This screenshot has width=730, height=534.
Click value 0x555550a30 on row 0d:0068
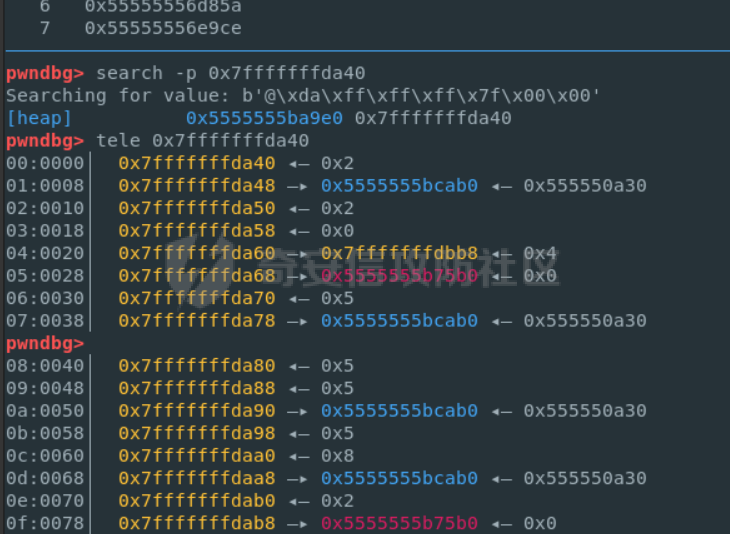[x=585, y=478]
